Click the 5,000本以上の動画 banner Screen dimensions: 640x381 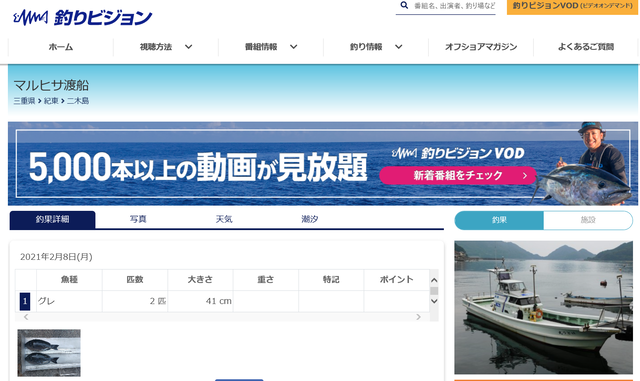[323, 163]
